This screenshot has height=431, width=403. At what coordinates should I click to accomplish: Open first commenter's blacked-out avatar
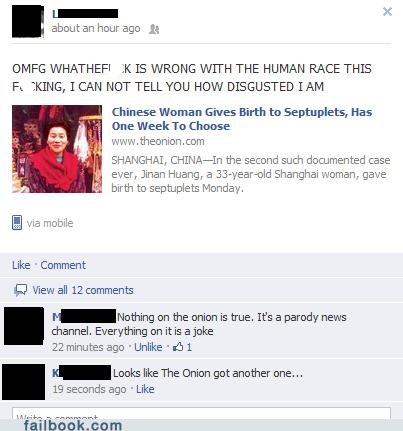point(24,326)
